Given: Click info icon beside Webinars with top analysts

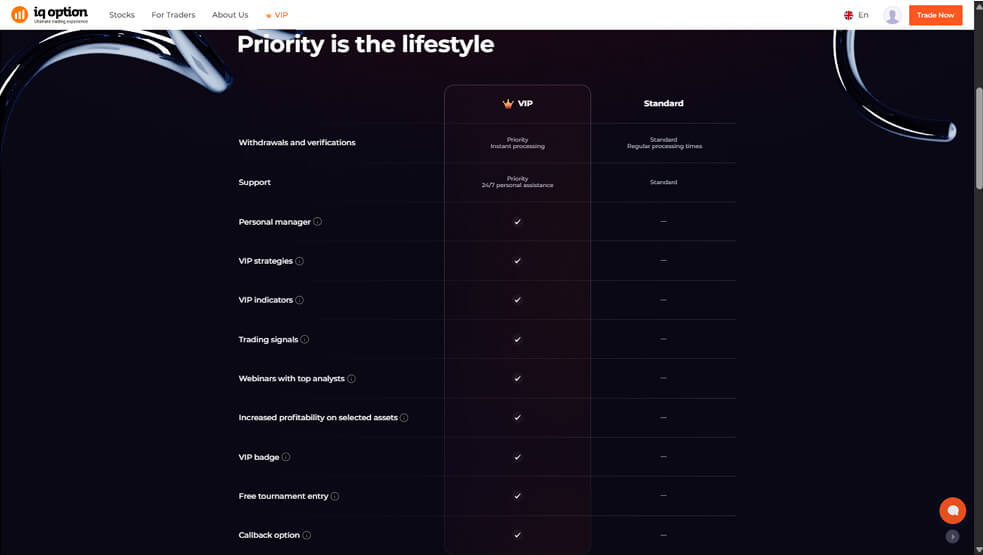Looking at the screenshot, I should (351, 379).
